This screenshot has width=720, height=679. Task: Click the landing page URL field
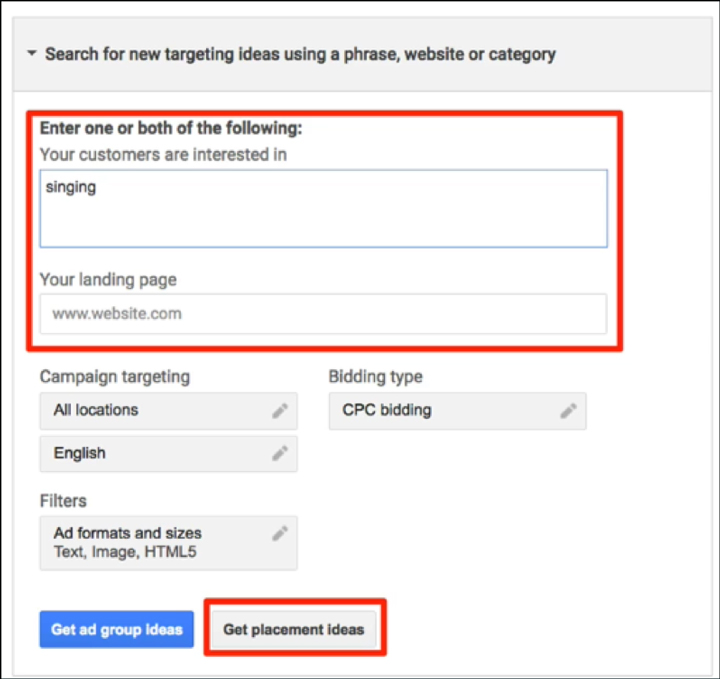click(x=323, y=313)
